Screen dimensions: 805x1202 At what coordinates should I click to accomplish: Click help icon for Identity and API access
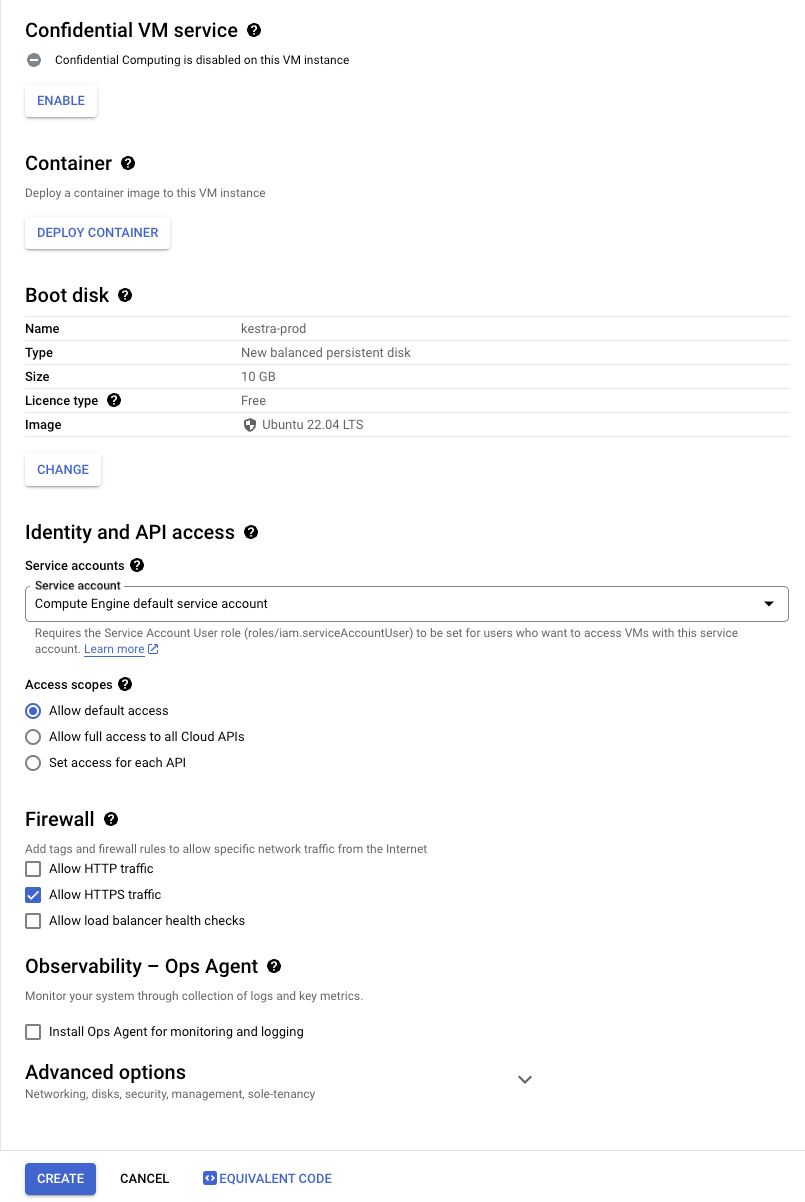pyautogui.click(x=251, y=532)
